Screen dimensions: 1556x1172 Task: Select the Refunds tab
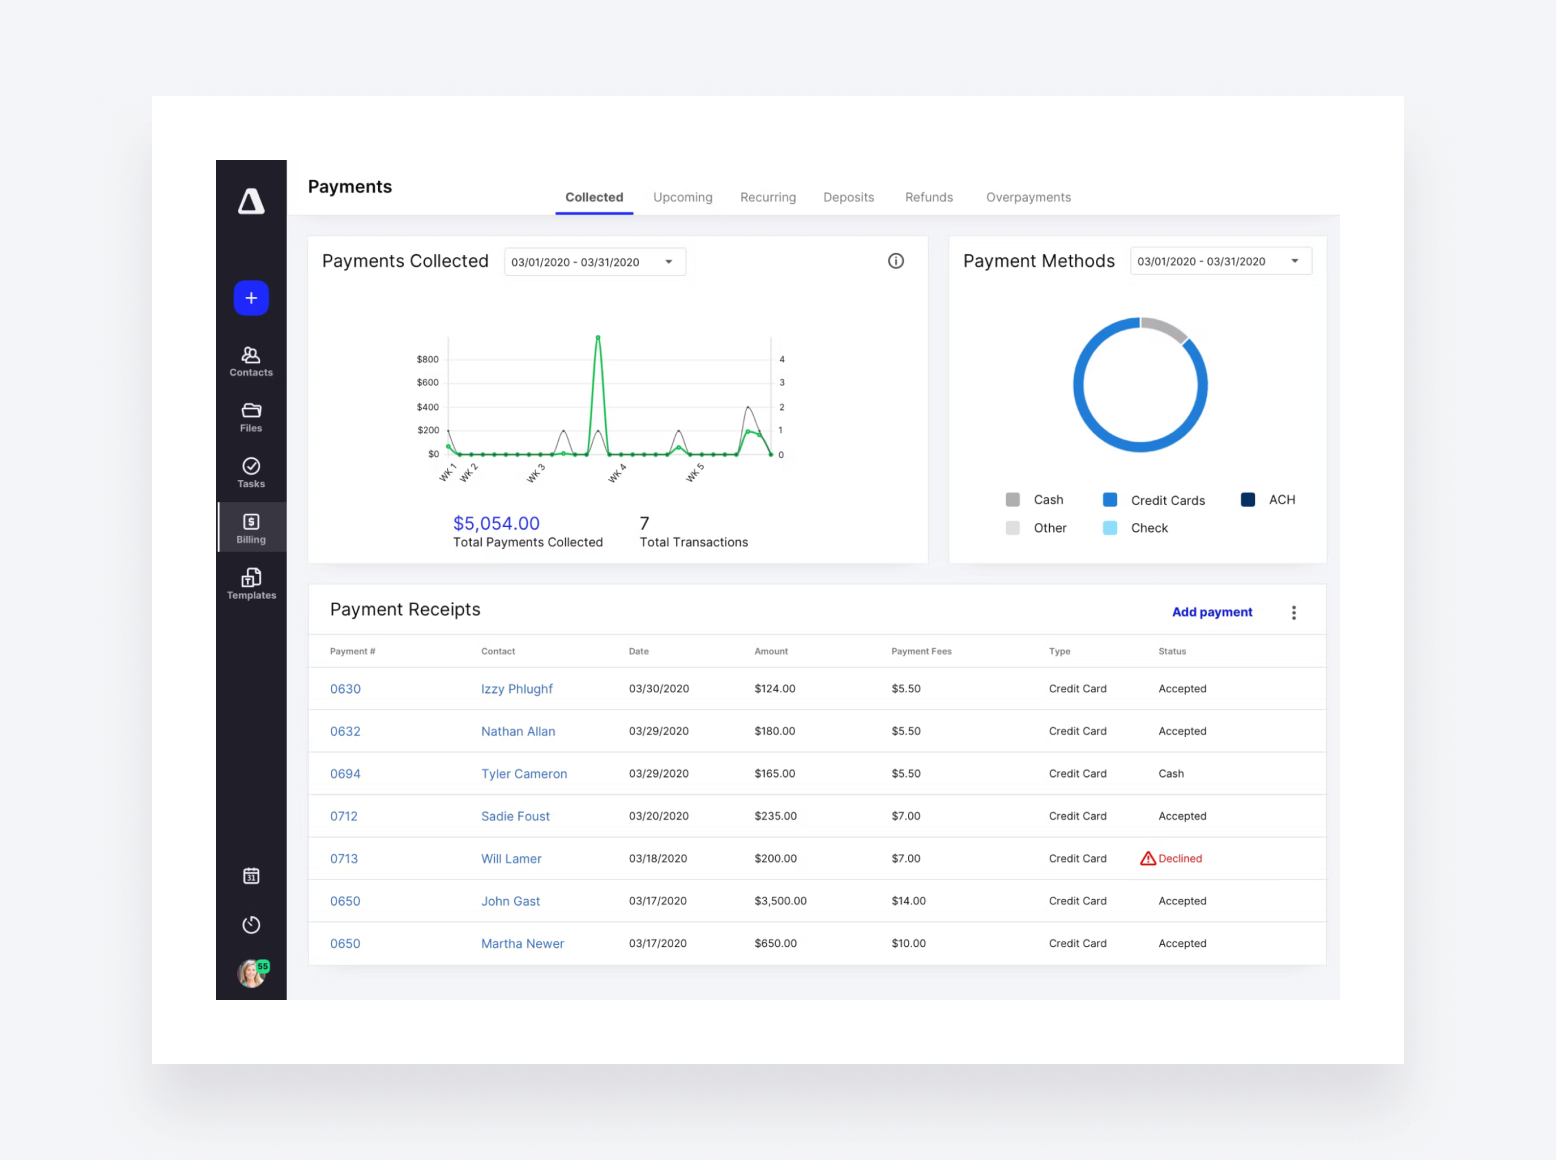(x=928, y=197)
